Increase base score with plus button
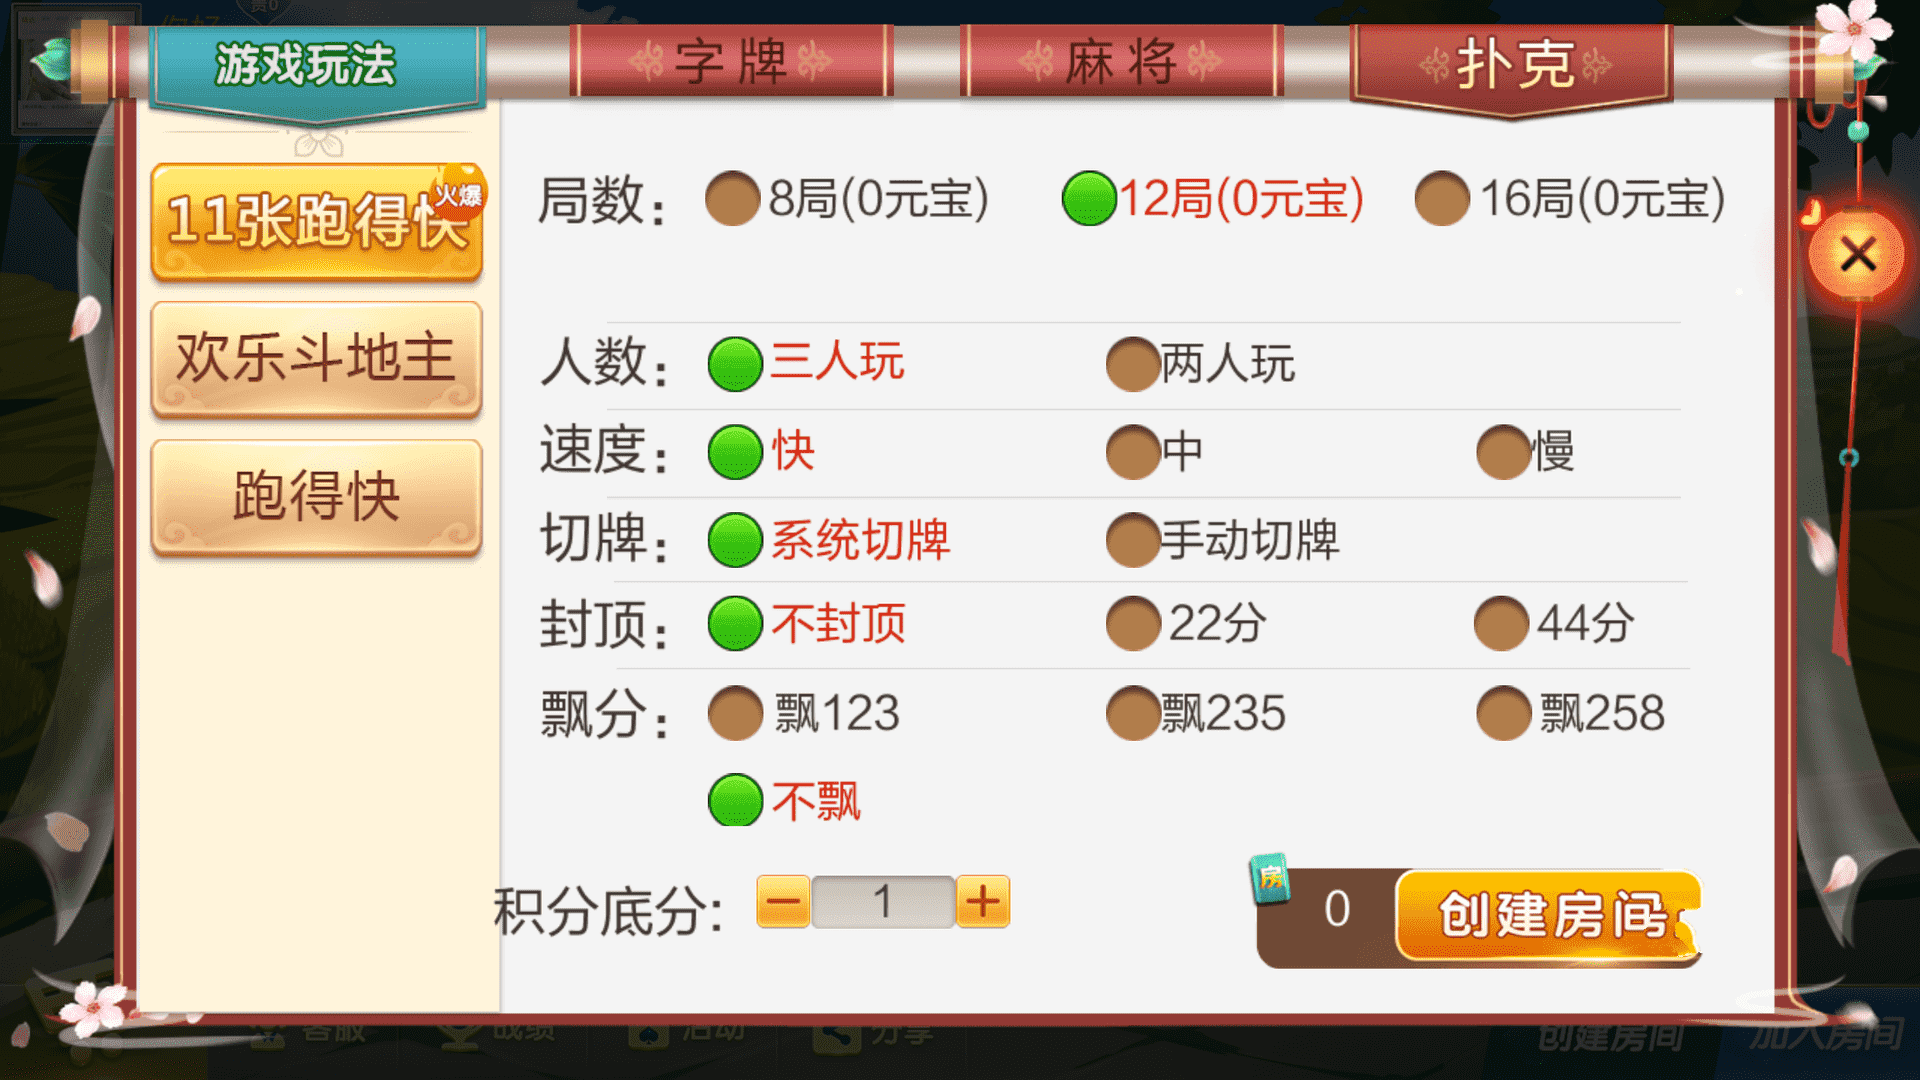1920x1080 pixels. coord(982,902)
